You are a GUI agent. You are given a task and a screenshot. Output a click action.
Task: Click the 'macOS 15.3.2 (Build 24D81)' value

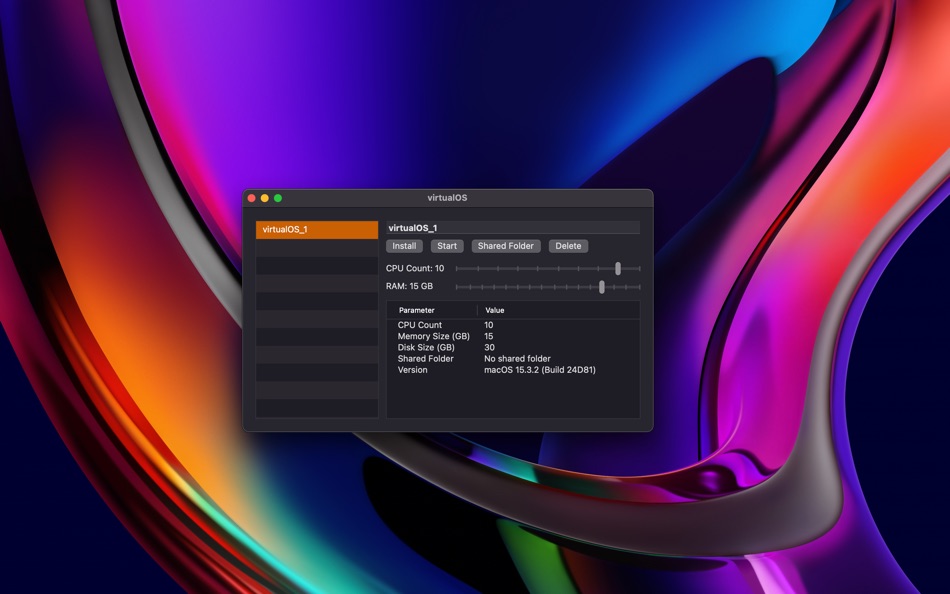pos(540,370)
